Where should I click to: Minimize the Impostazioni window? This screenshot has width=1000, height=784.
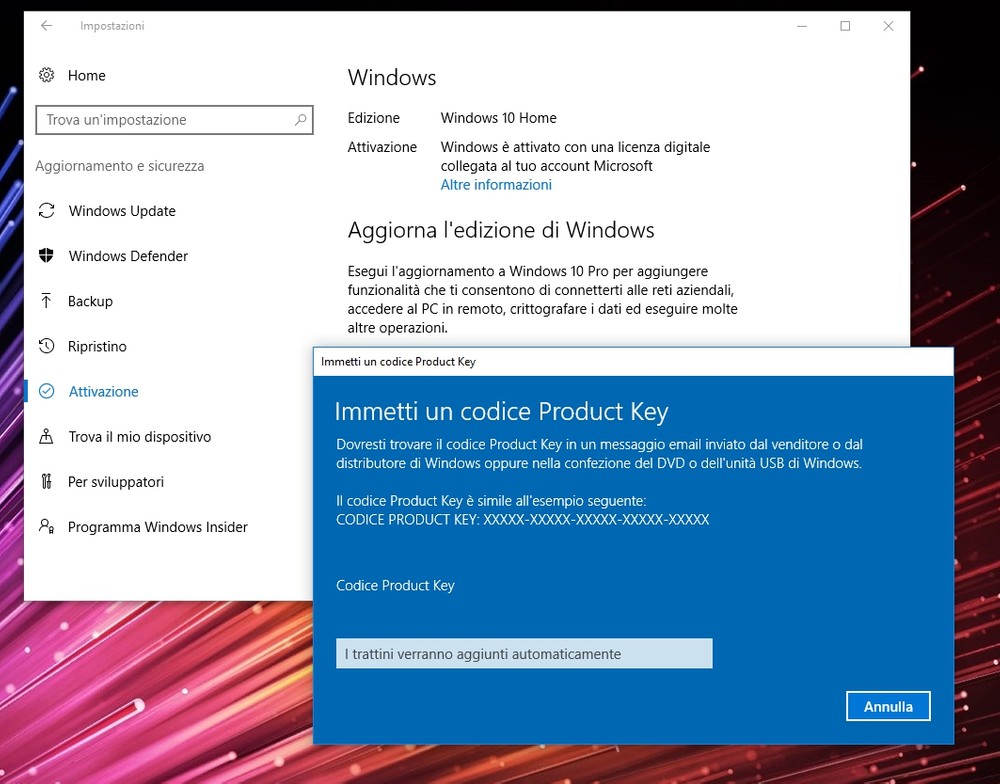[x=802, y=26]
